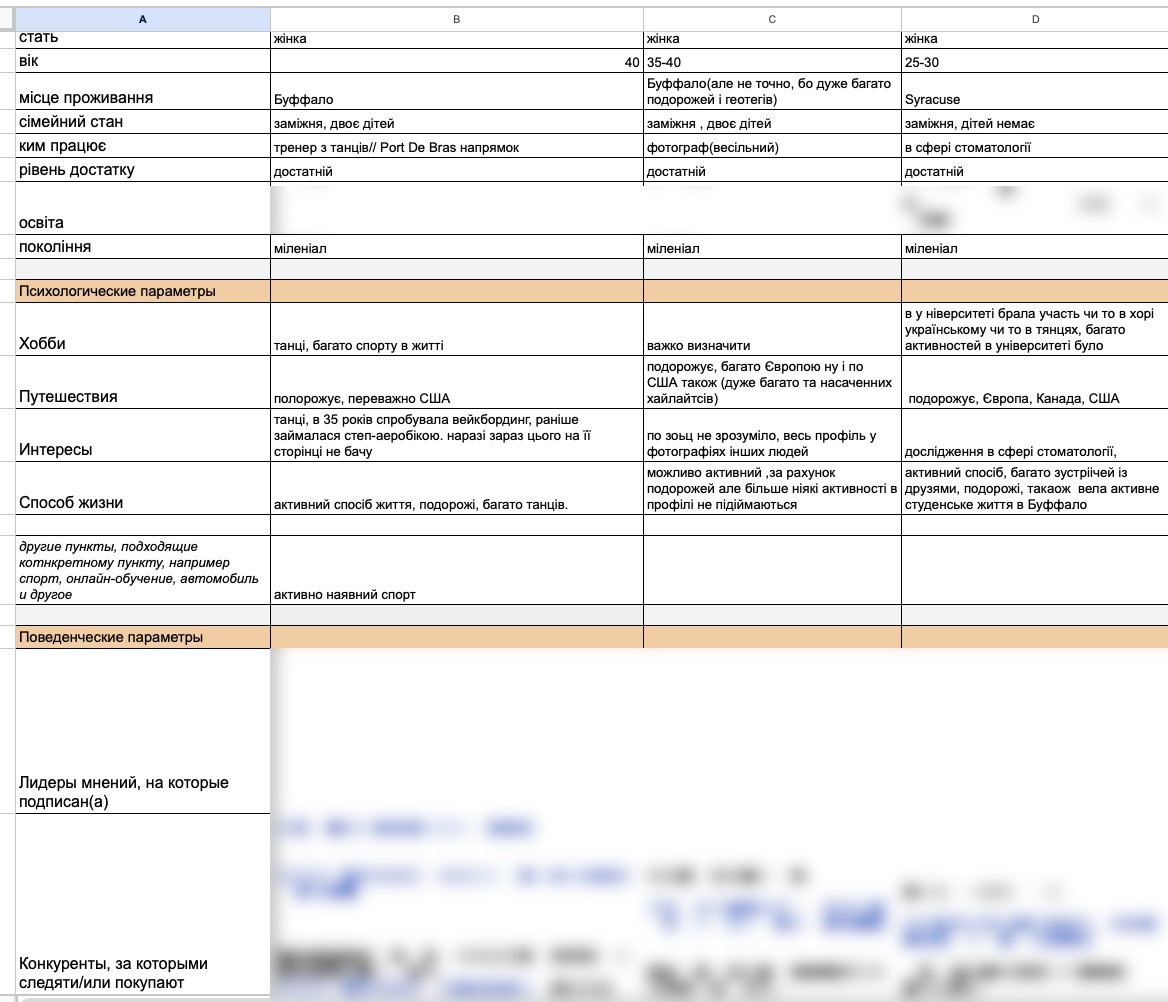Click the cell containing '25-30'
The height and width of the screenshot is (1002, 1168).
tap(1035, 61)
